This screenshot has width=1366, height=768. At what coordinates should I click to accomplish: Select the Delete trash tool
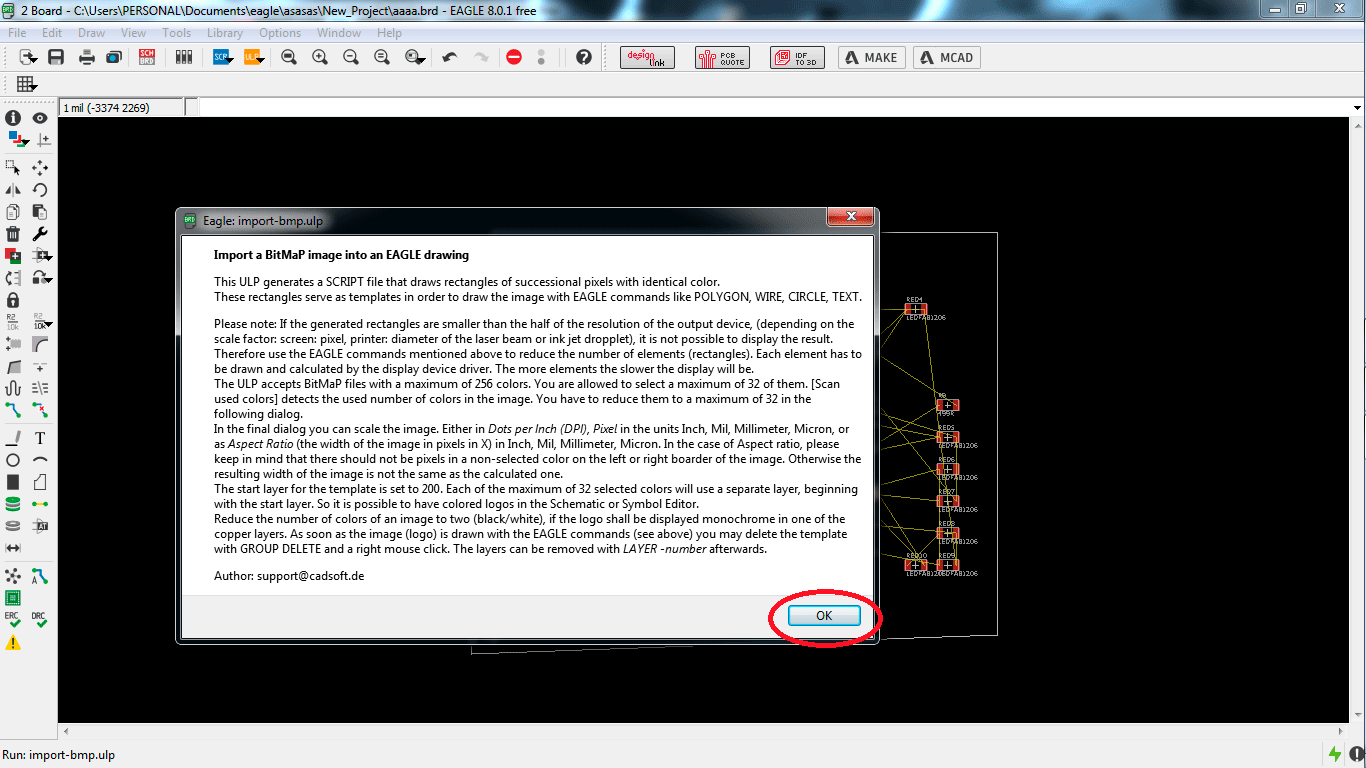tap(13, 233)
